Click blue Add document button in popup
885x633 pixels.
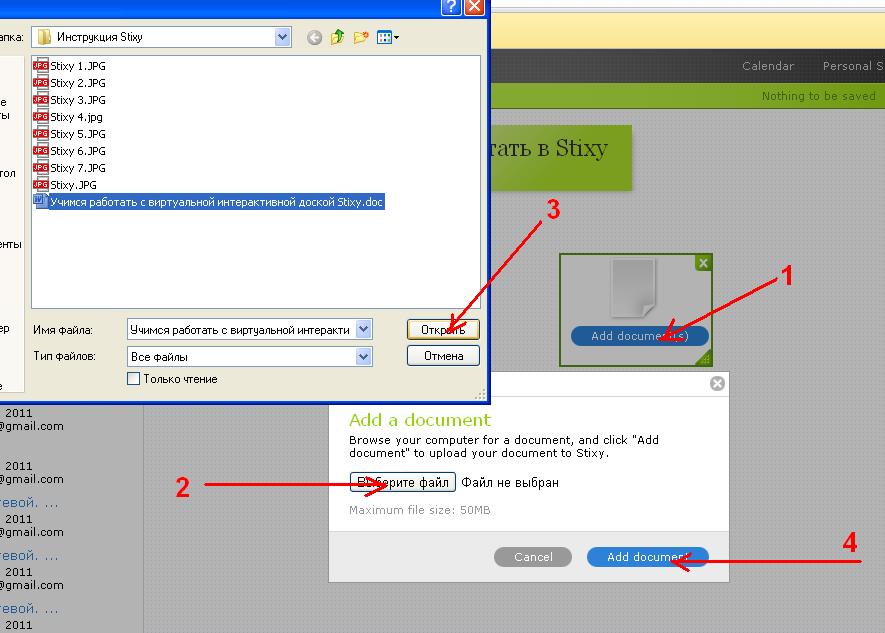click(x=647, y=557)
